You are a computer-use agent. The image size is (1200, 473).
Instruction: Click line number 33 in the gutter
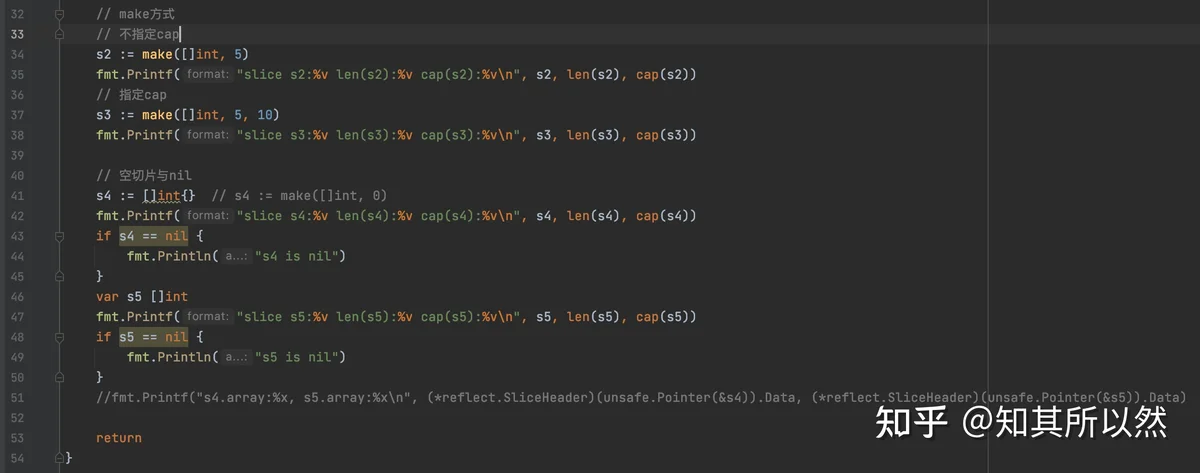(x=16, y=34)
